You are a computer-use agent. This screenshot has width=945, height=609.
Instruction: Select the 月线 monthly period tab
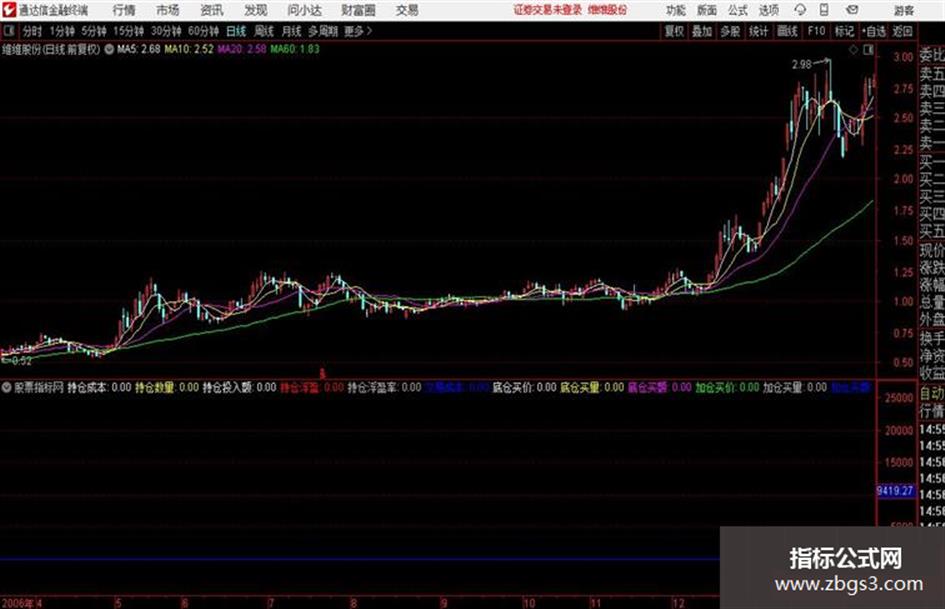[x=292, y=31]
